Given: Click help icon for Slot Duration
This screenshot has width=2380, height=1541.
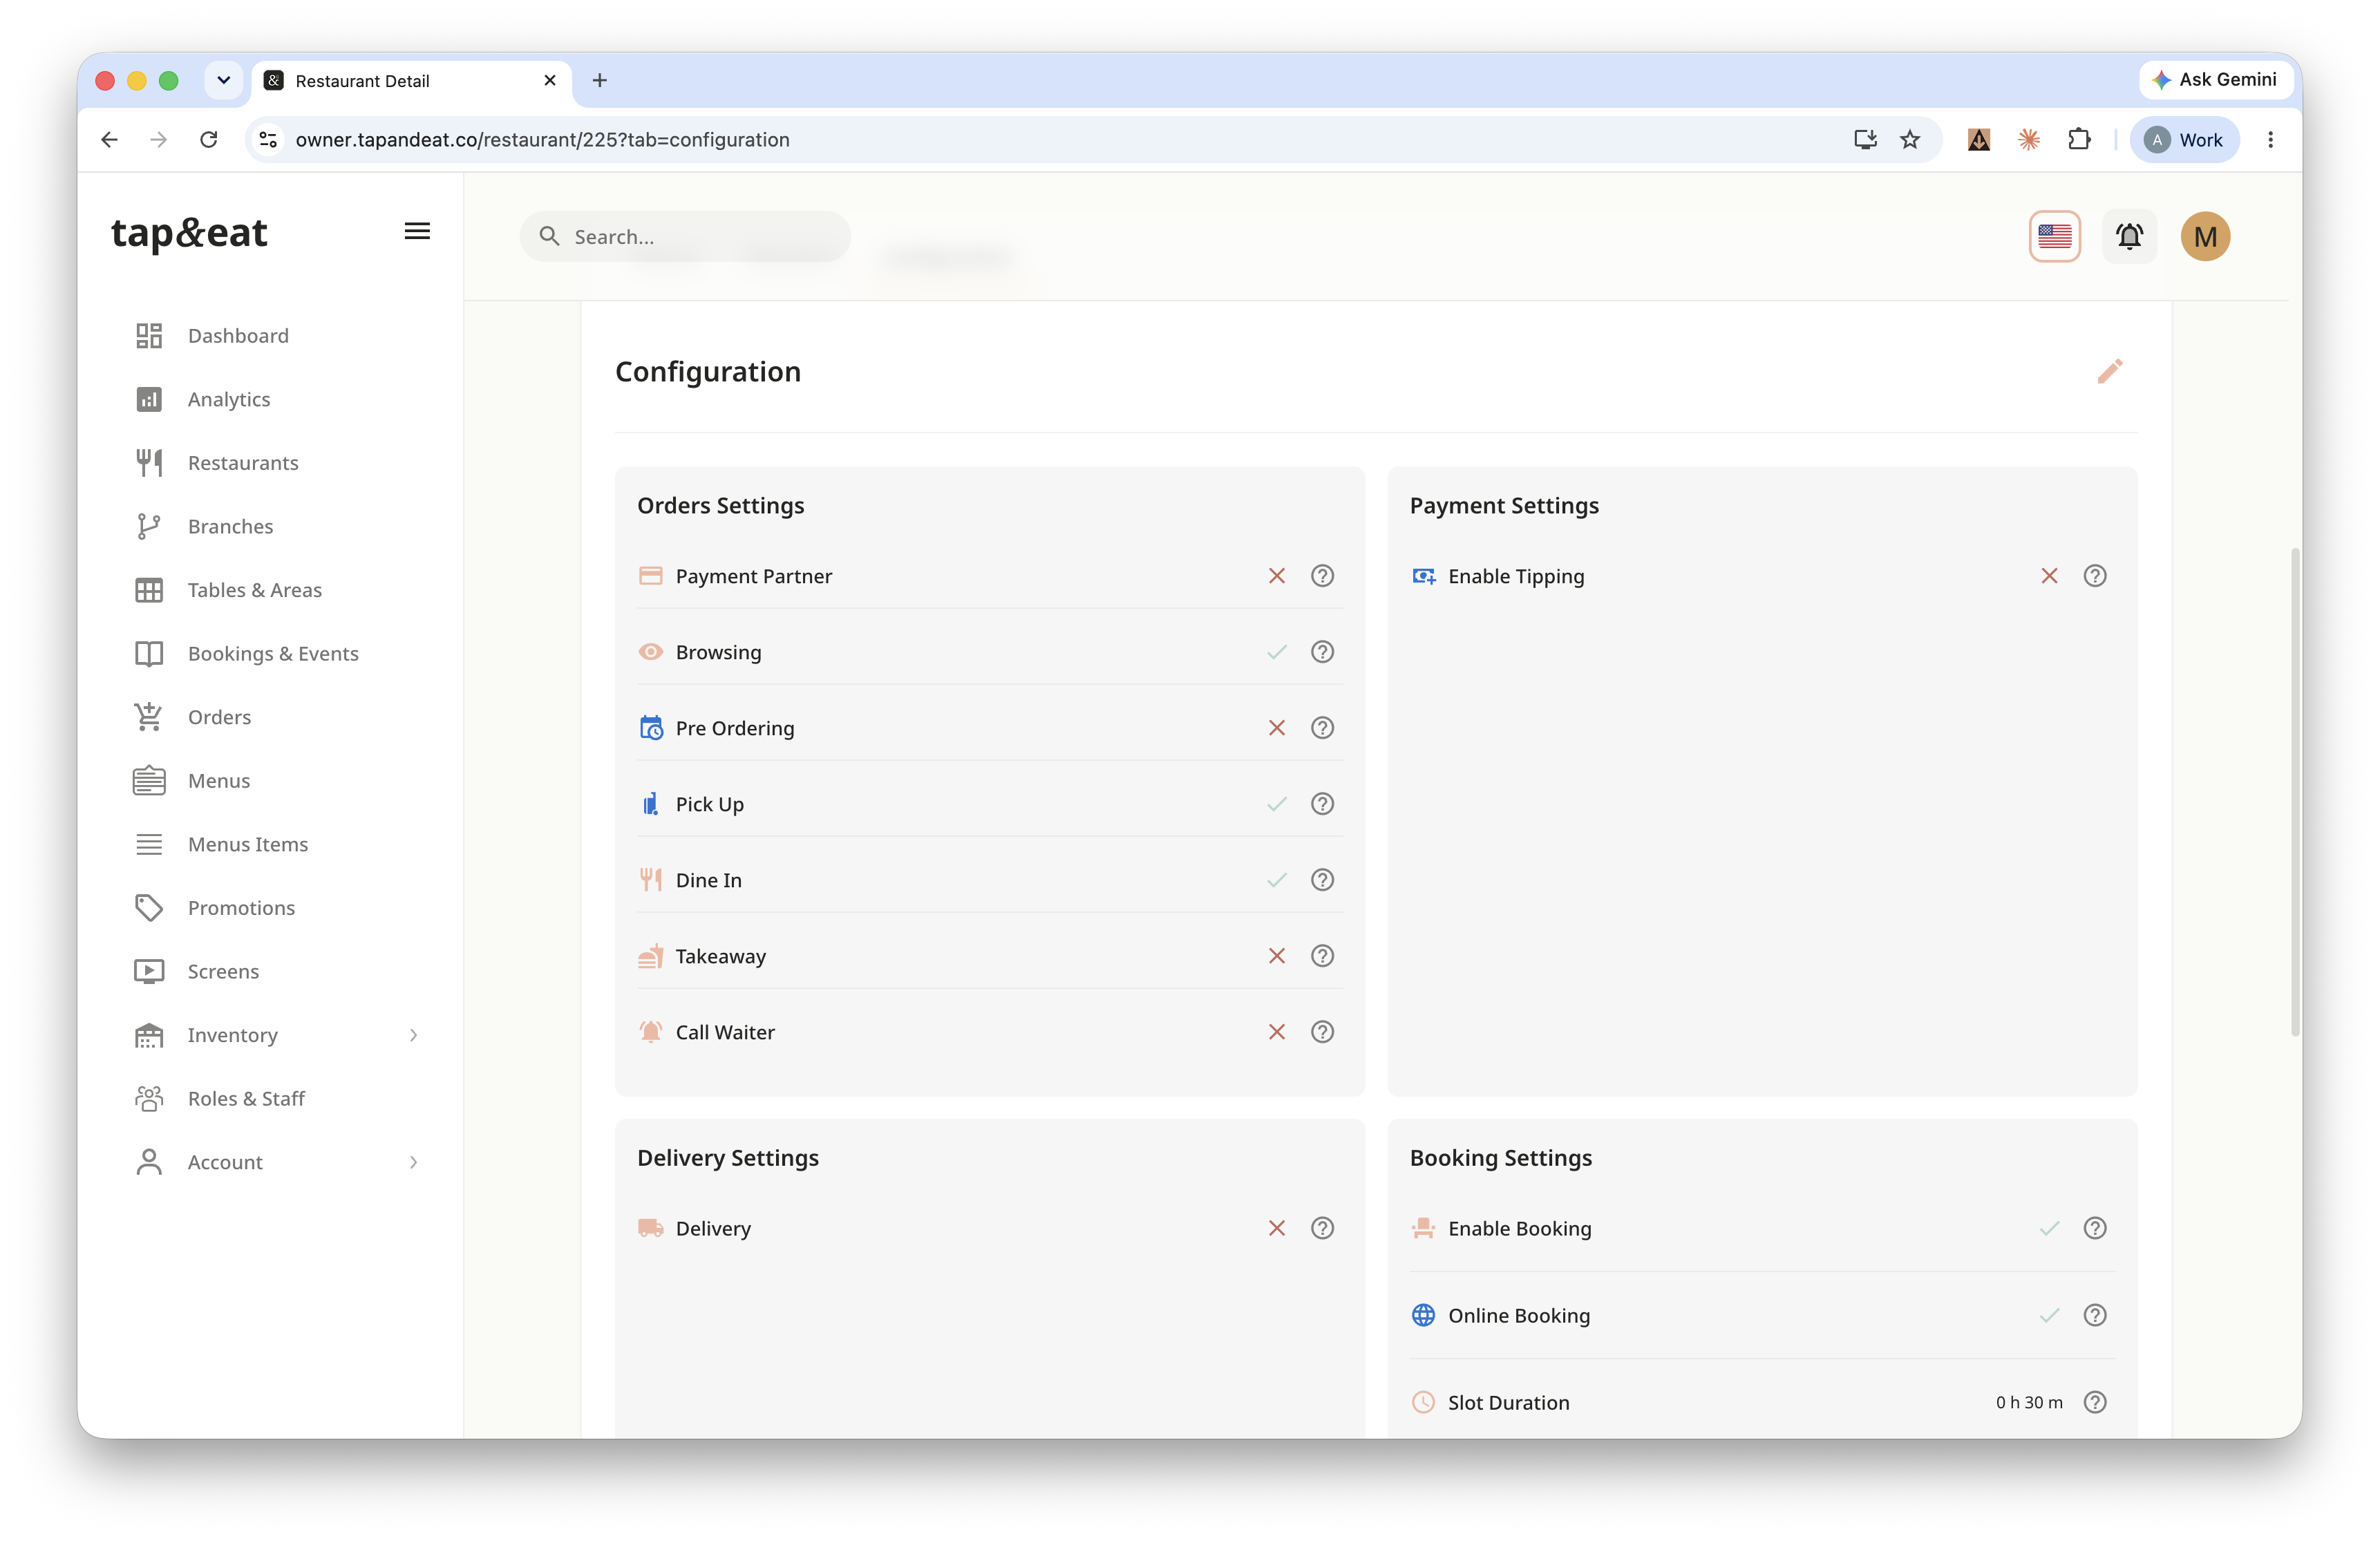Looking at the screenshot, I should click(2095, 1402).
